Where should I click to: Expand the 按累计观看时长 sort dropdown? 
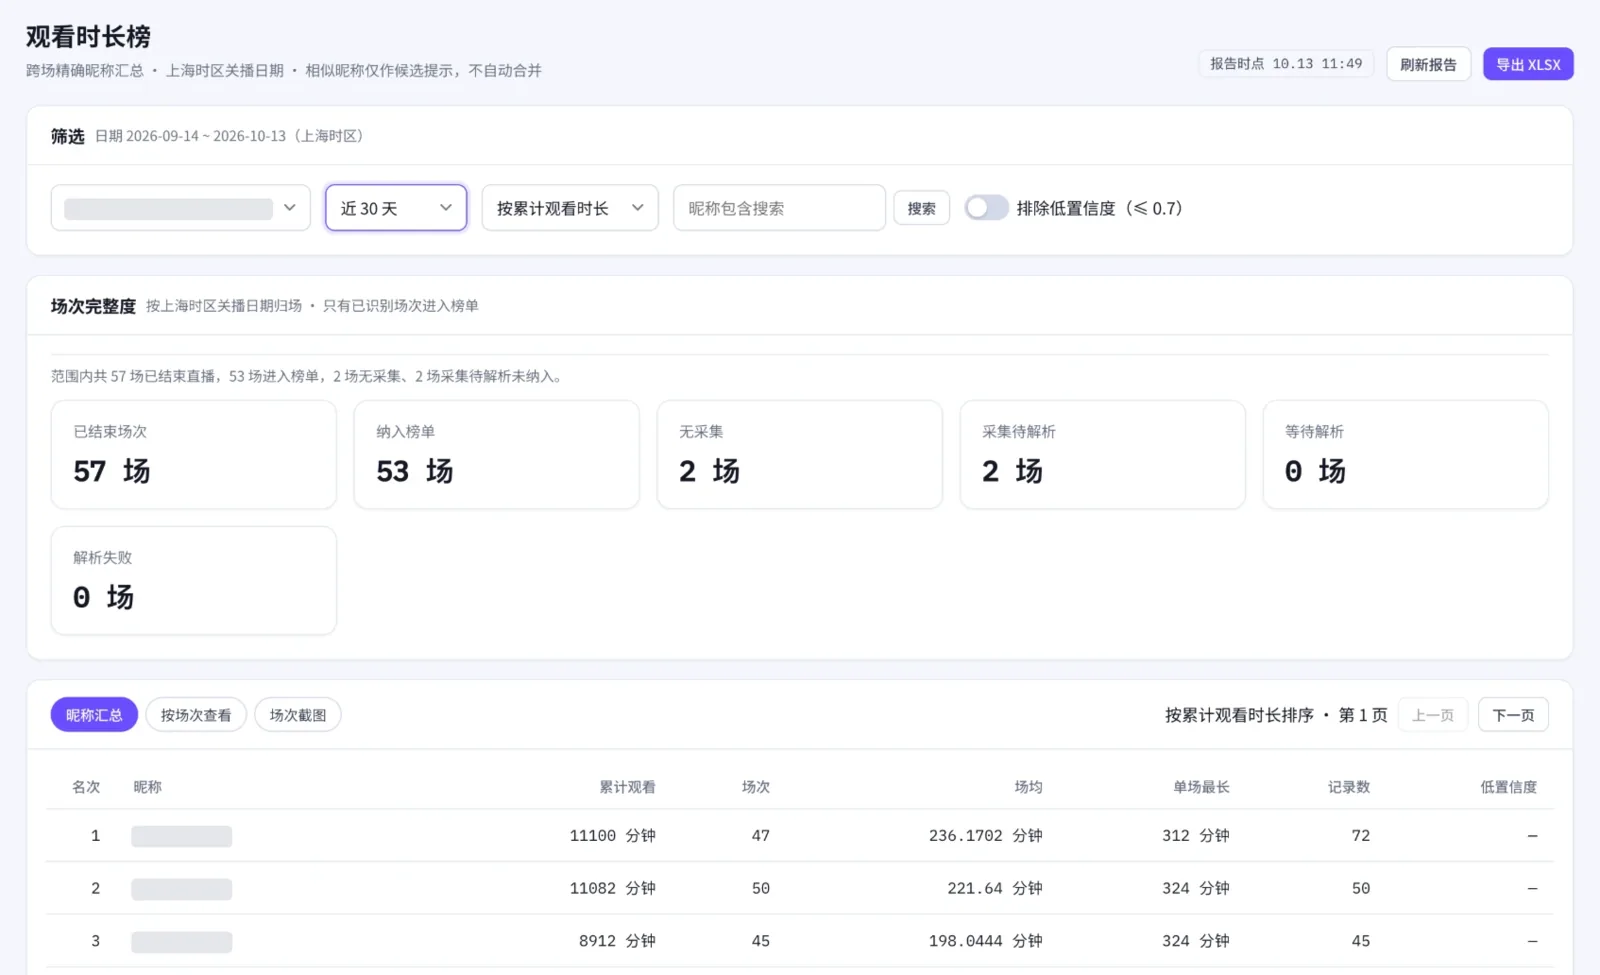[570, 208]
